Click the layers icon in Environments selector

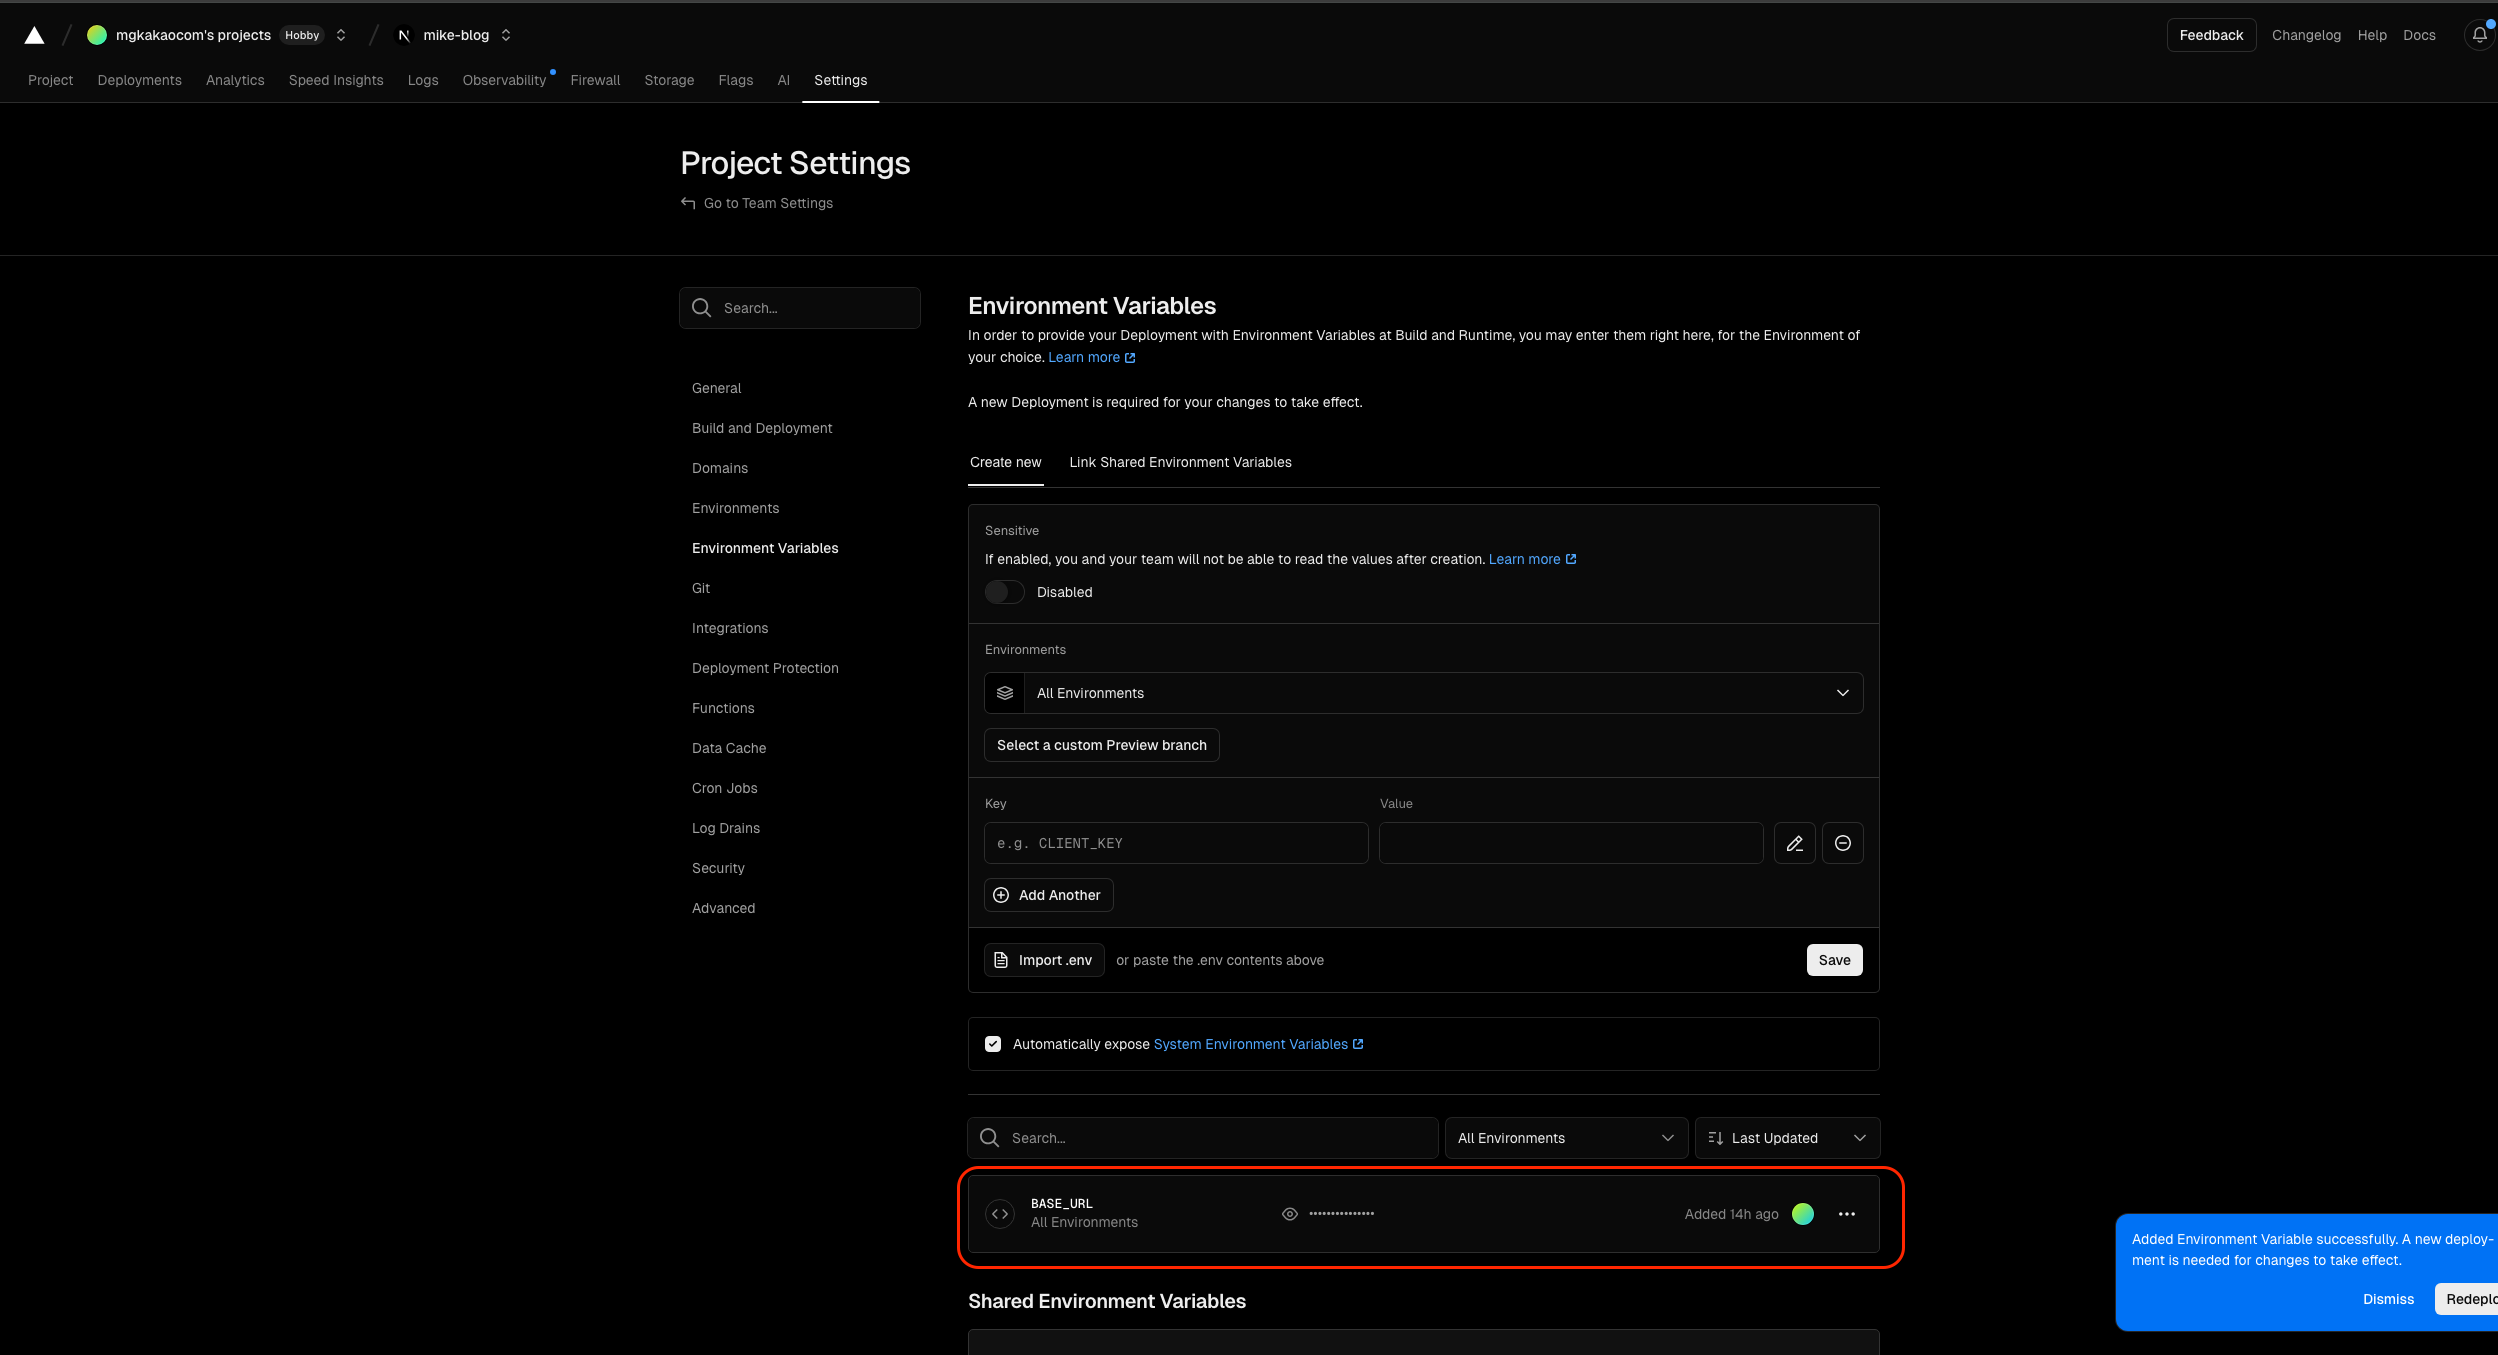pos(1005,693)
